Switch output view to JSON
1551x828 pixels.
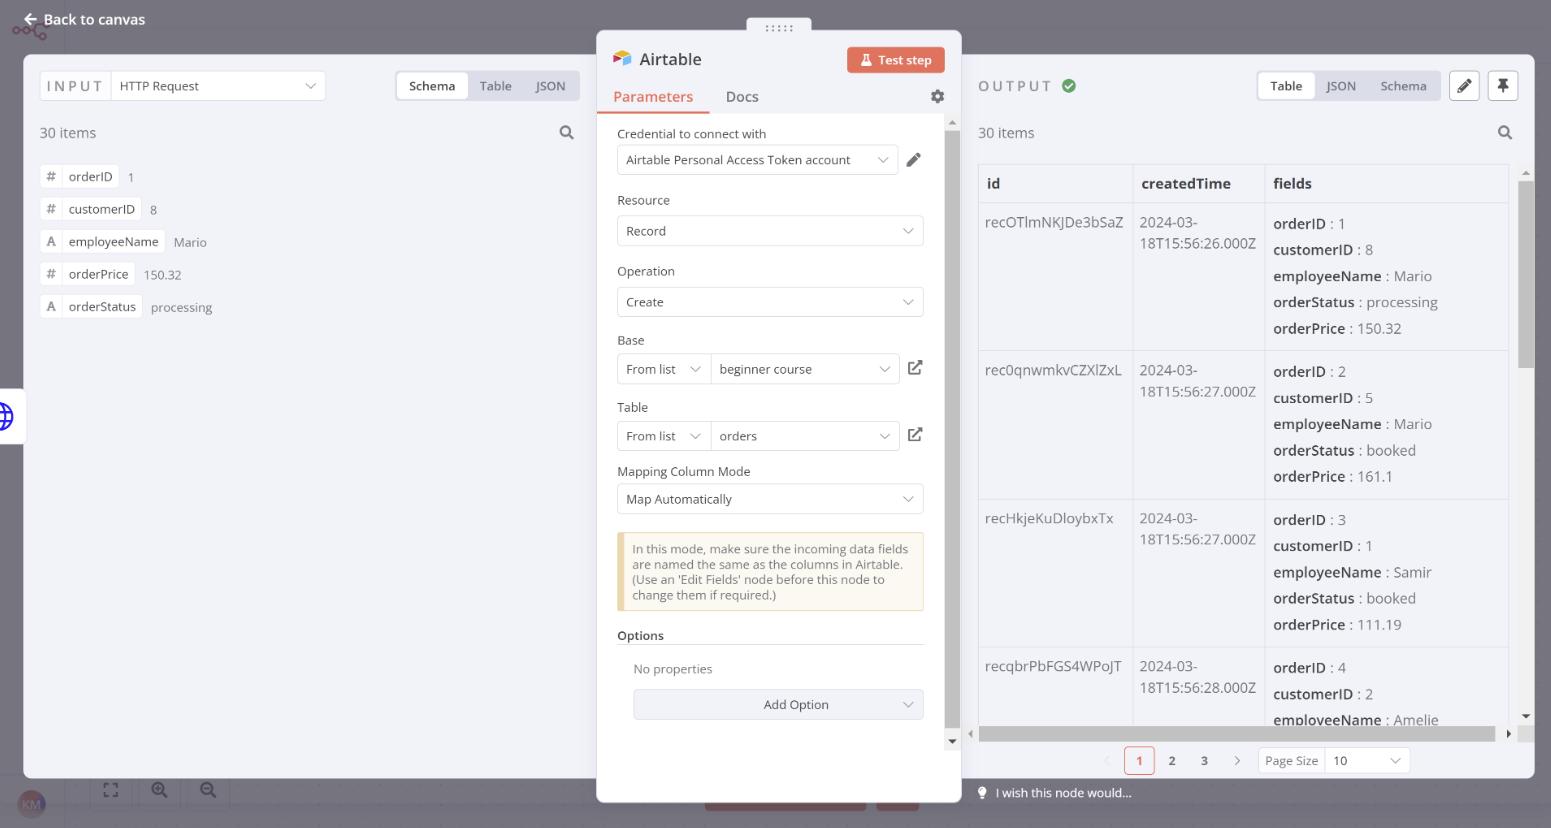pyautogui.click(x=1341, y=86)
